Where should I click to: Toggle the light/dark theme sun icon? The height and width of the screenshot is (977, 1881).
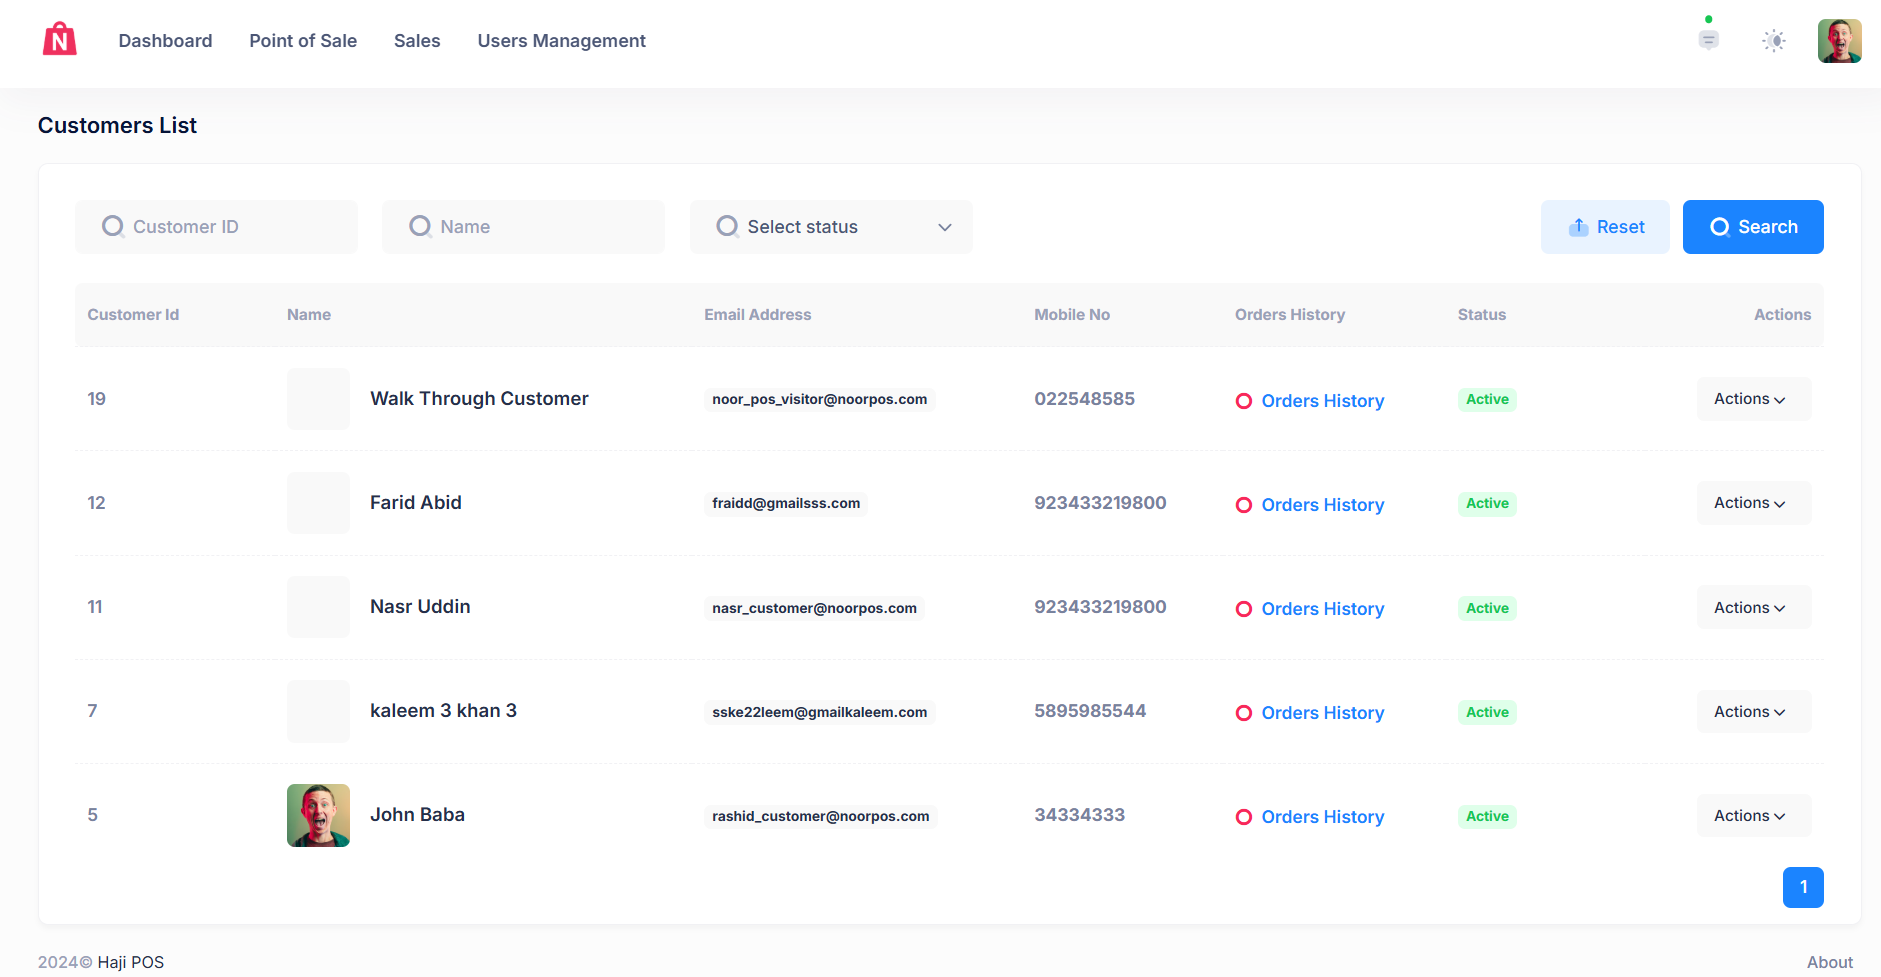point(1773,41)
